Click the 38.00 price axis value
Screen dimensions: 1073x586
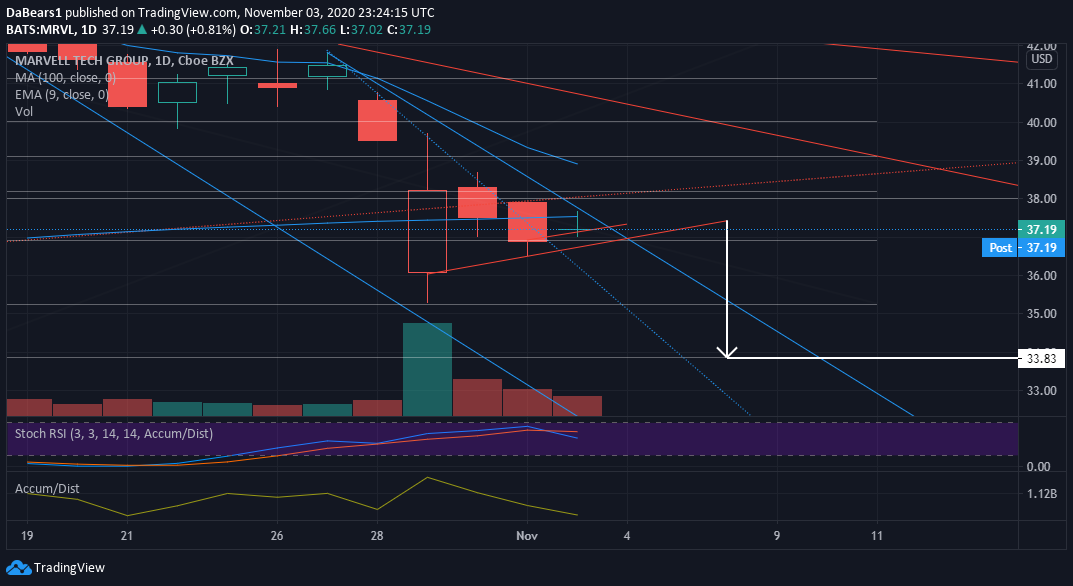point(1042,199)
